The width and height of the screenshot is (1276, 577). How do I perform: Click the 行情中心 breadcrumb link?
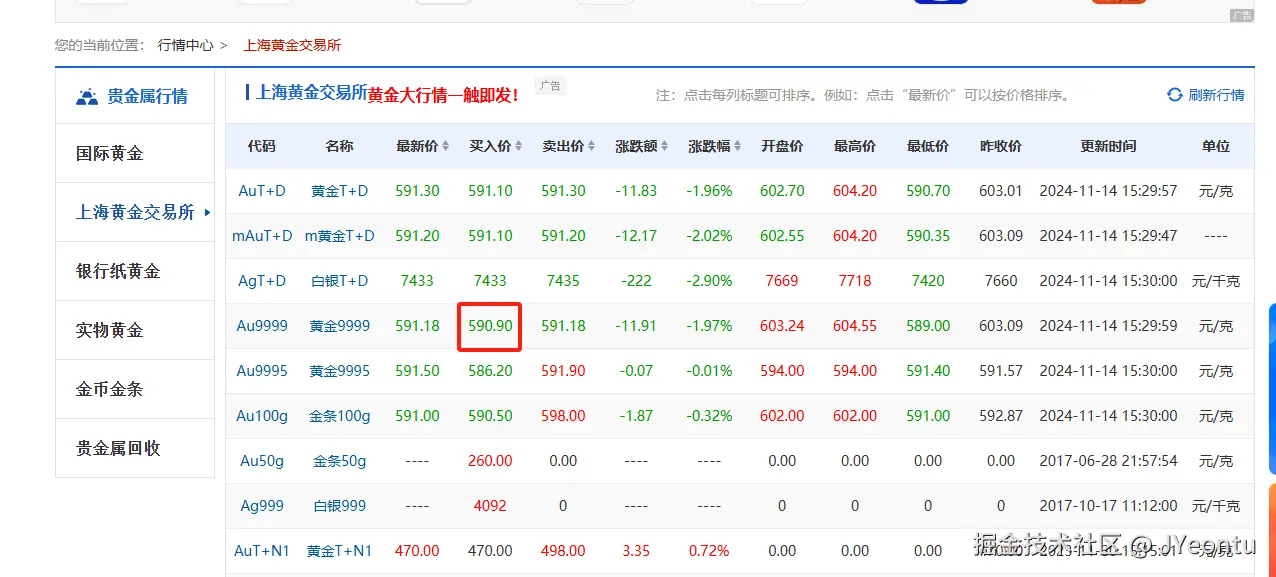pyautogui.click(x=186, y=45)
